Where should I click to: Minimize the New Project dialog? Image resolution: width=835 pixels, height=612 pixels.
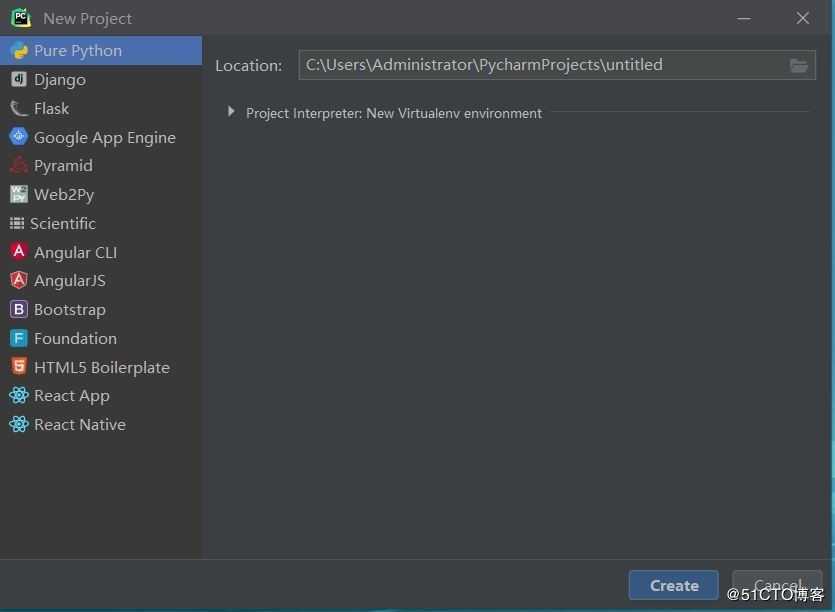(x=744, y=18)
